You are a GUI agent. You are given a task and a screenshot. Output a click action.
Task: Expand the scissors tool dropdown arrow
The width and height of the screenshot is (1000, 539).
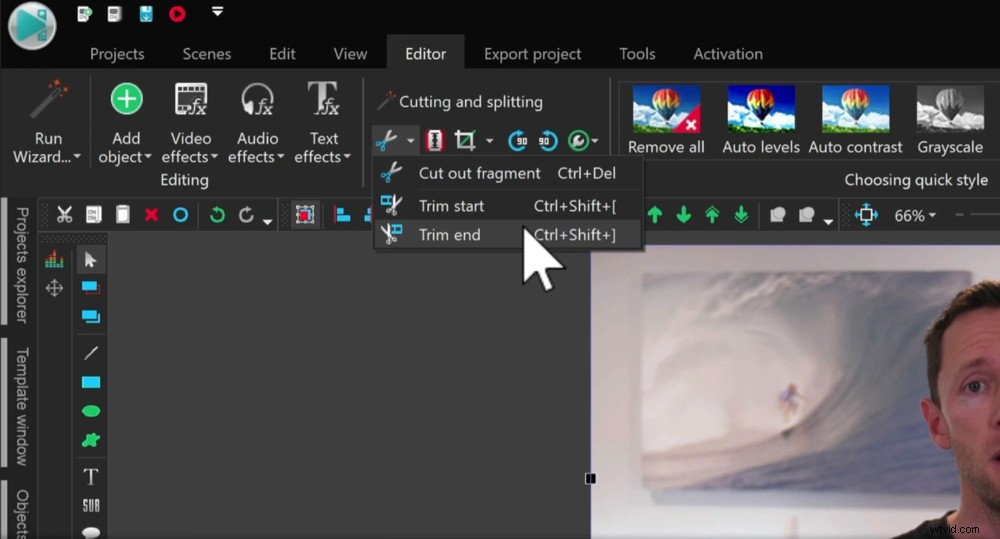pyautogui.click(x=411, y=140)
